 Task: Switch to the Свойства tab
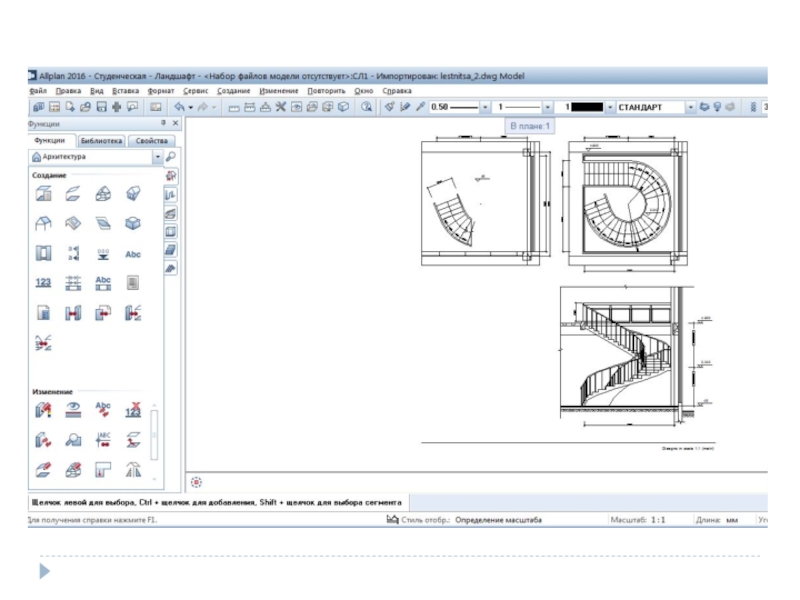pyautogui.click(x=153, y=141)
